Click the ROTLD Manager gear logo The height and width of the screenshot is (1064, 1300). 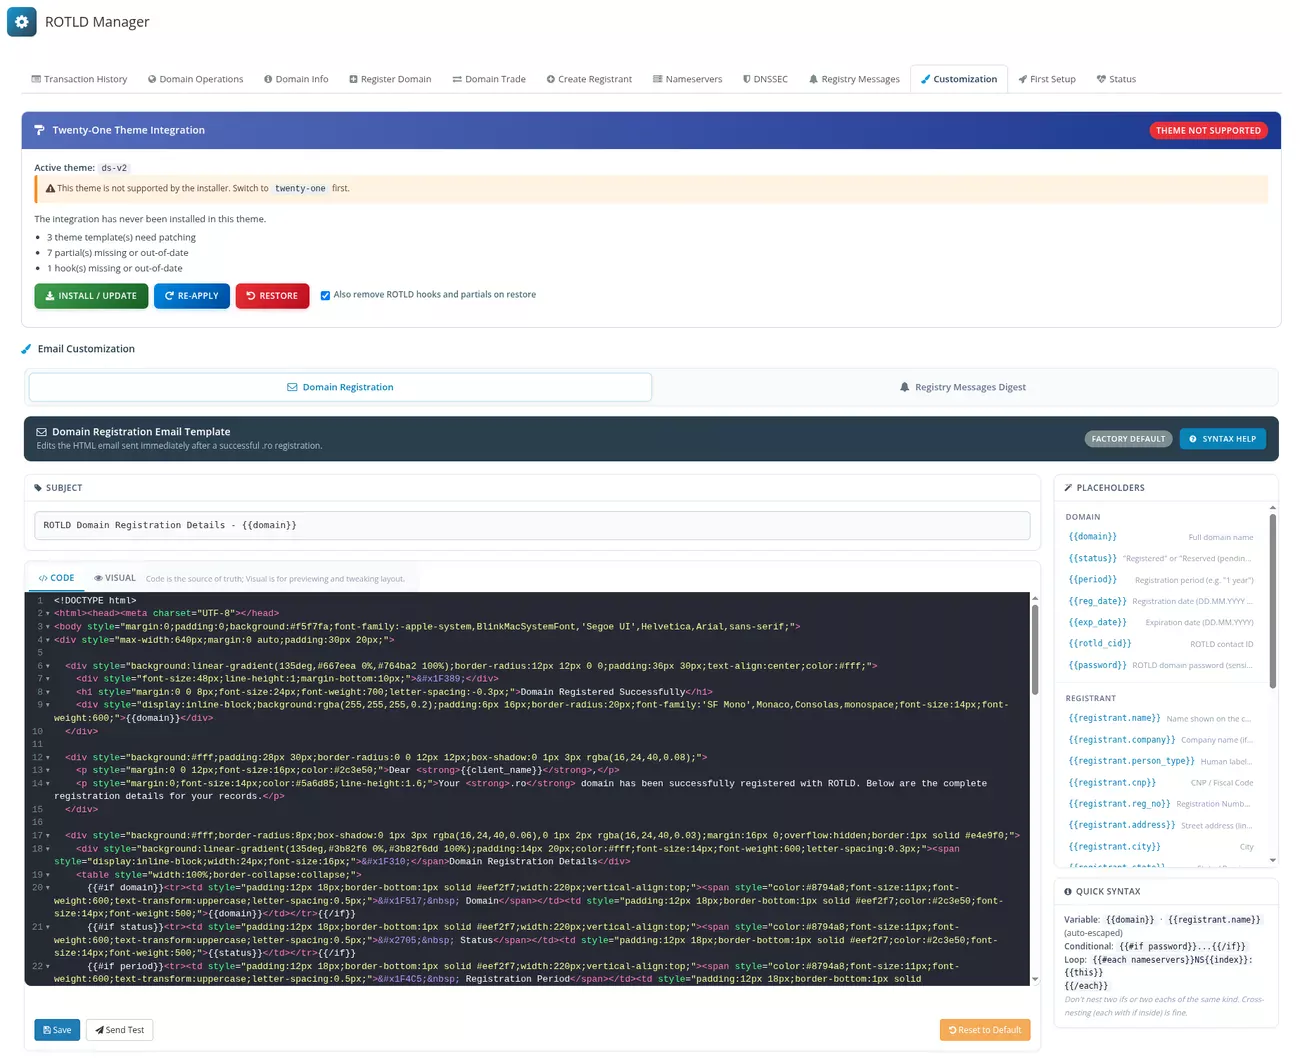coord(22,21)
